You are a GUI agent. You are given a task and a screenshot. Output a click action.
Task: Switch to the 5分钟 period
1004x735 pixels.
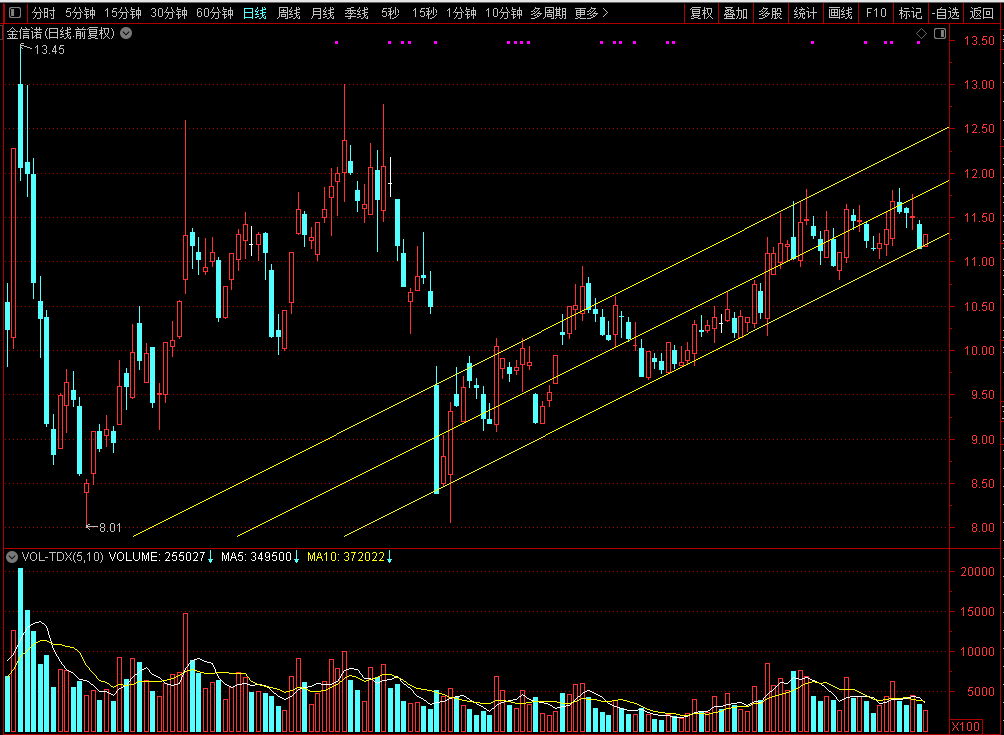80,13
